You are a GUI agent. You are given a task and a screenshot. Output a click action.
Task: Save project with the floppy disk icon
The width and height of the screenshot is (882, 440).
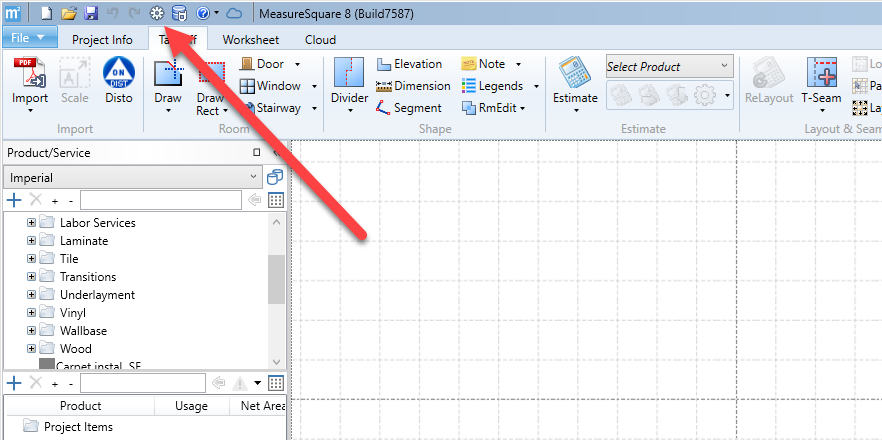(91, 14)
